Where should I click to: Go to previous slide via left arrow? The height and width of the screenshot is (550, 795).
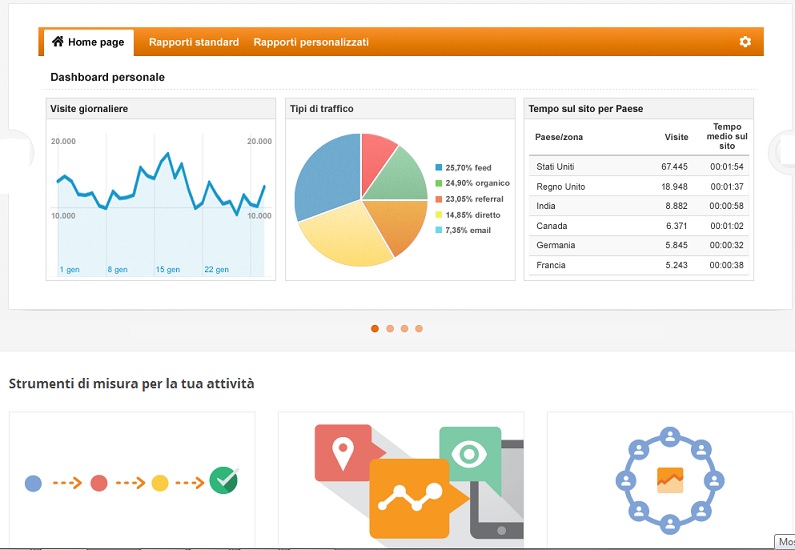(18, 152)
